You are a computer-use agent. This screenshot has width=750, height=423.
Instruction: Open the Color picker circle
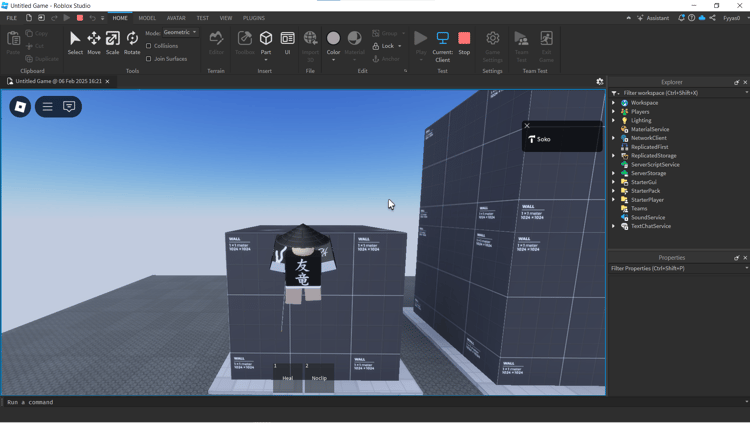pyautogui.click(x=333, y=38)
